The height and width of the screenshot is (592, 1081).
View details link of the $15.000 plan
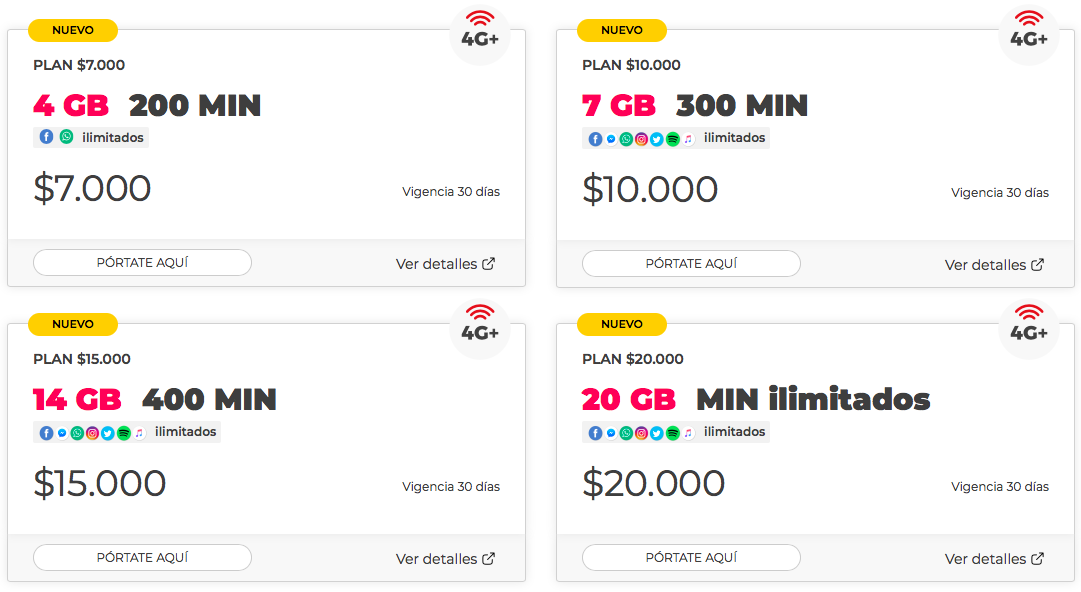point(445,559)
